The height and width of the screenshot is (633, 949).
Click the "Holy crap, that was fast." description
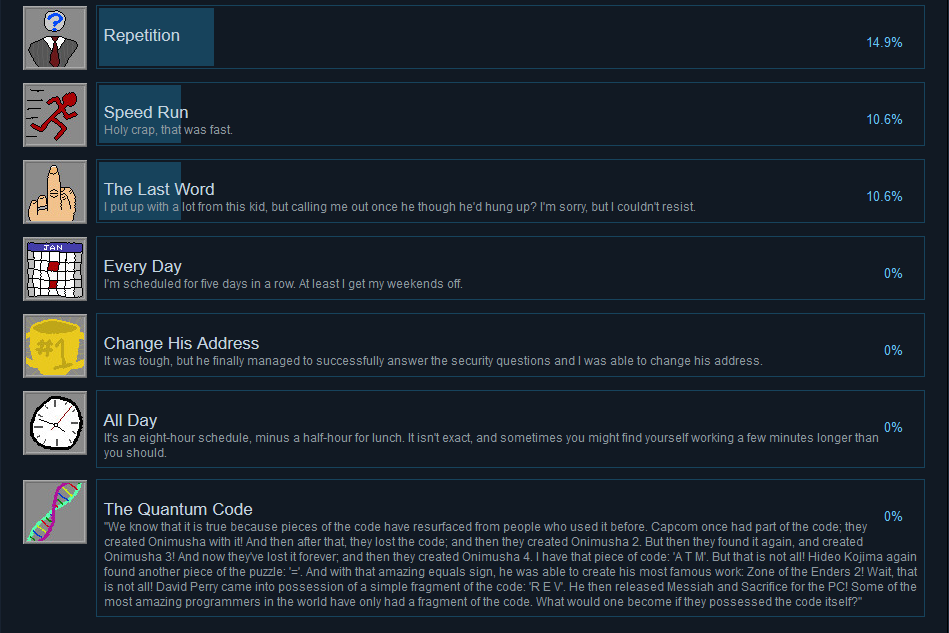(x=168, y=130)
